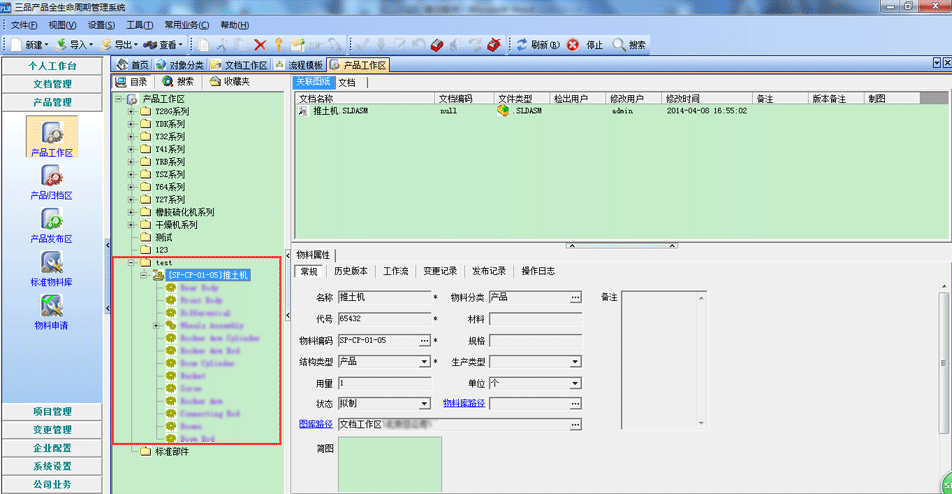Open the 产品归档区 sidebar icon

point(52,181)
